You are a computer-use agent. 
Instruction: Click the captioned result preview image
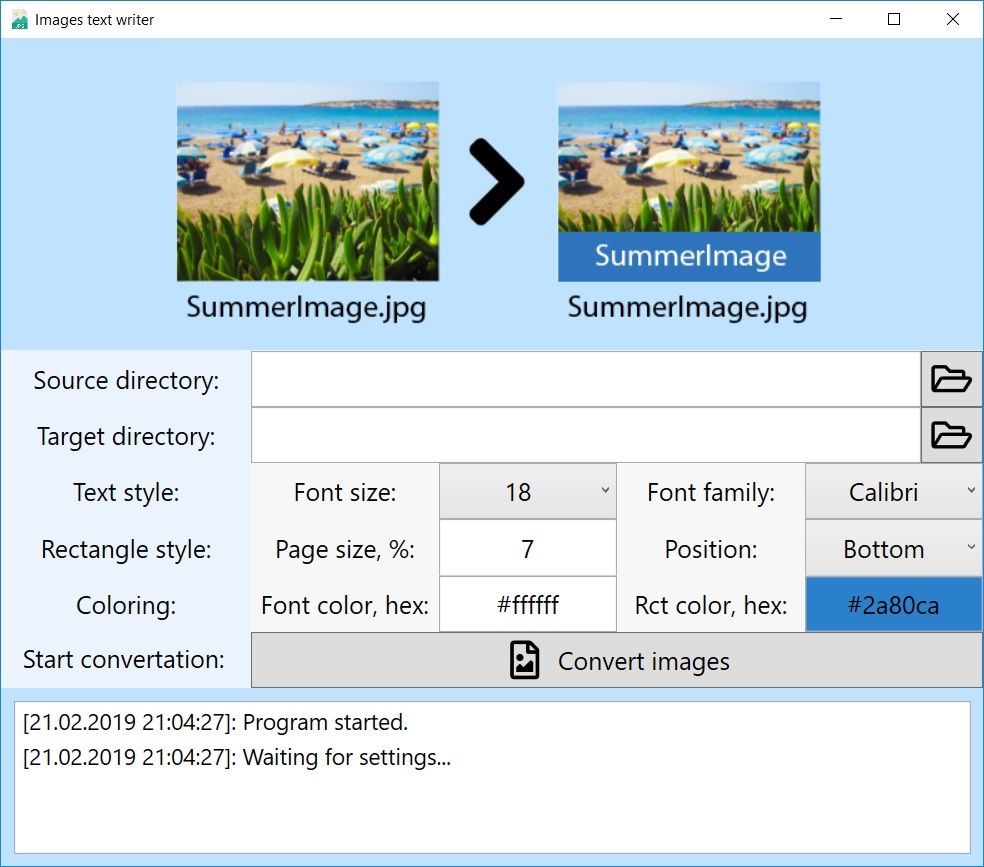pyautogui.click(x=688, y=181)
